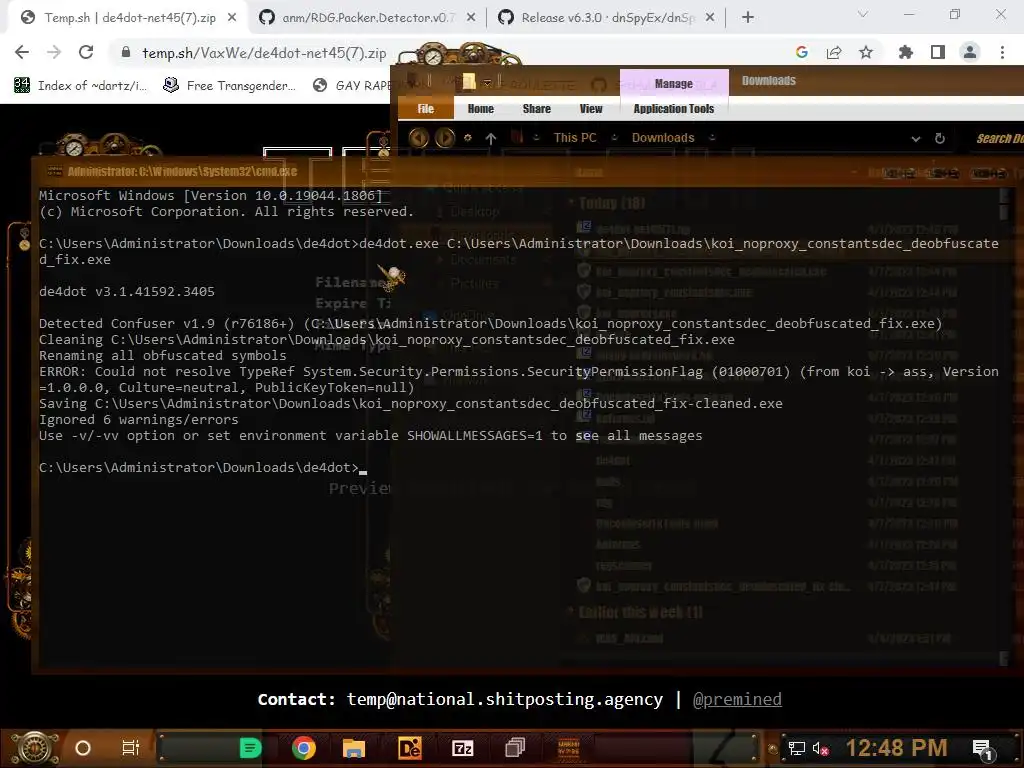Open network status tray icon
The height and width of the screenshot is (768, 1024).
click(797, 748)
